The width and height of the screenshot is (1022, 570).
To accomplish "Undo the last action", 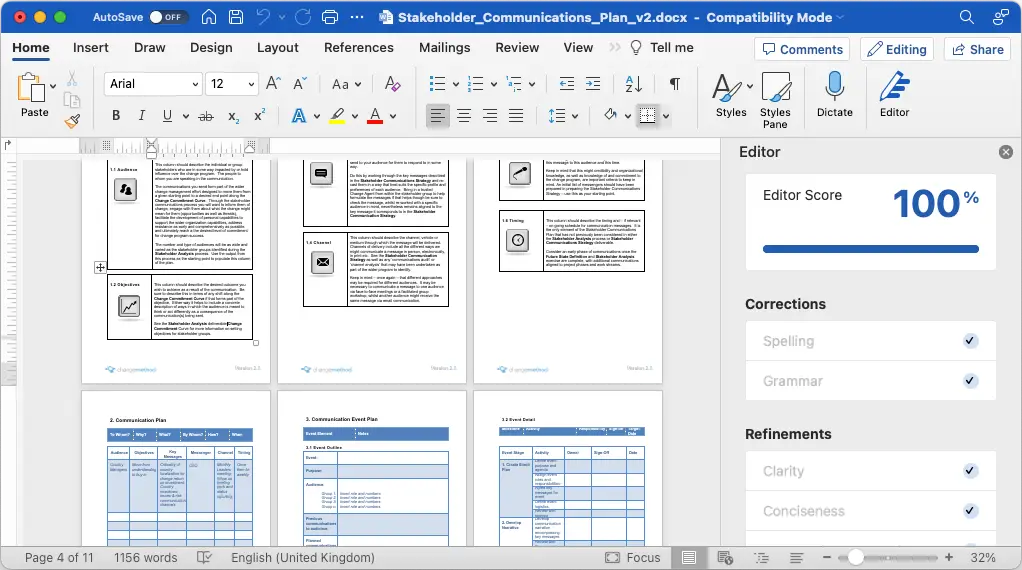I will click(263, 17).
